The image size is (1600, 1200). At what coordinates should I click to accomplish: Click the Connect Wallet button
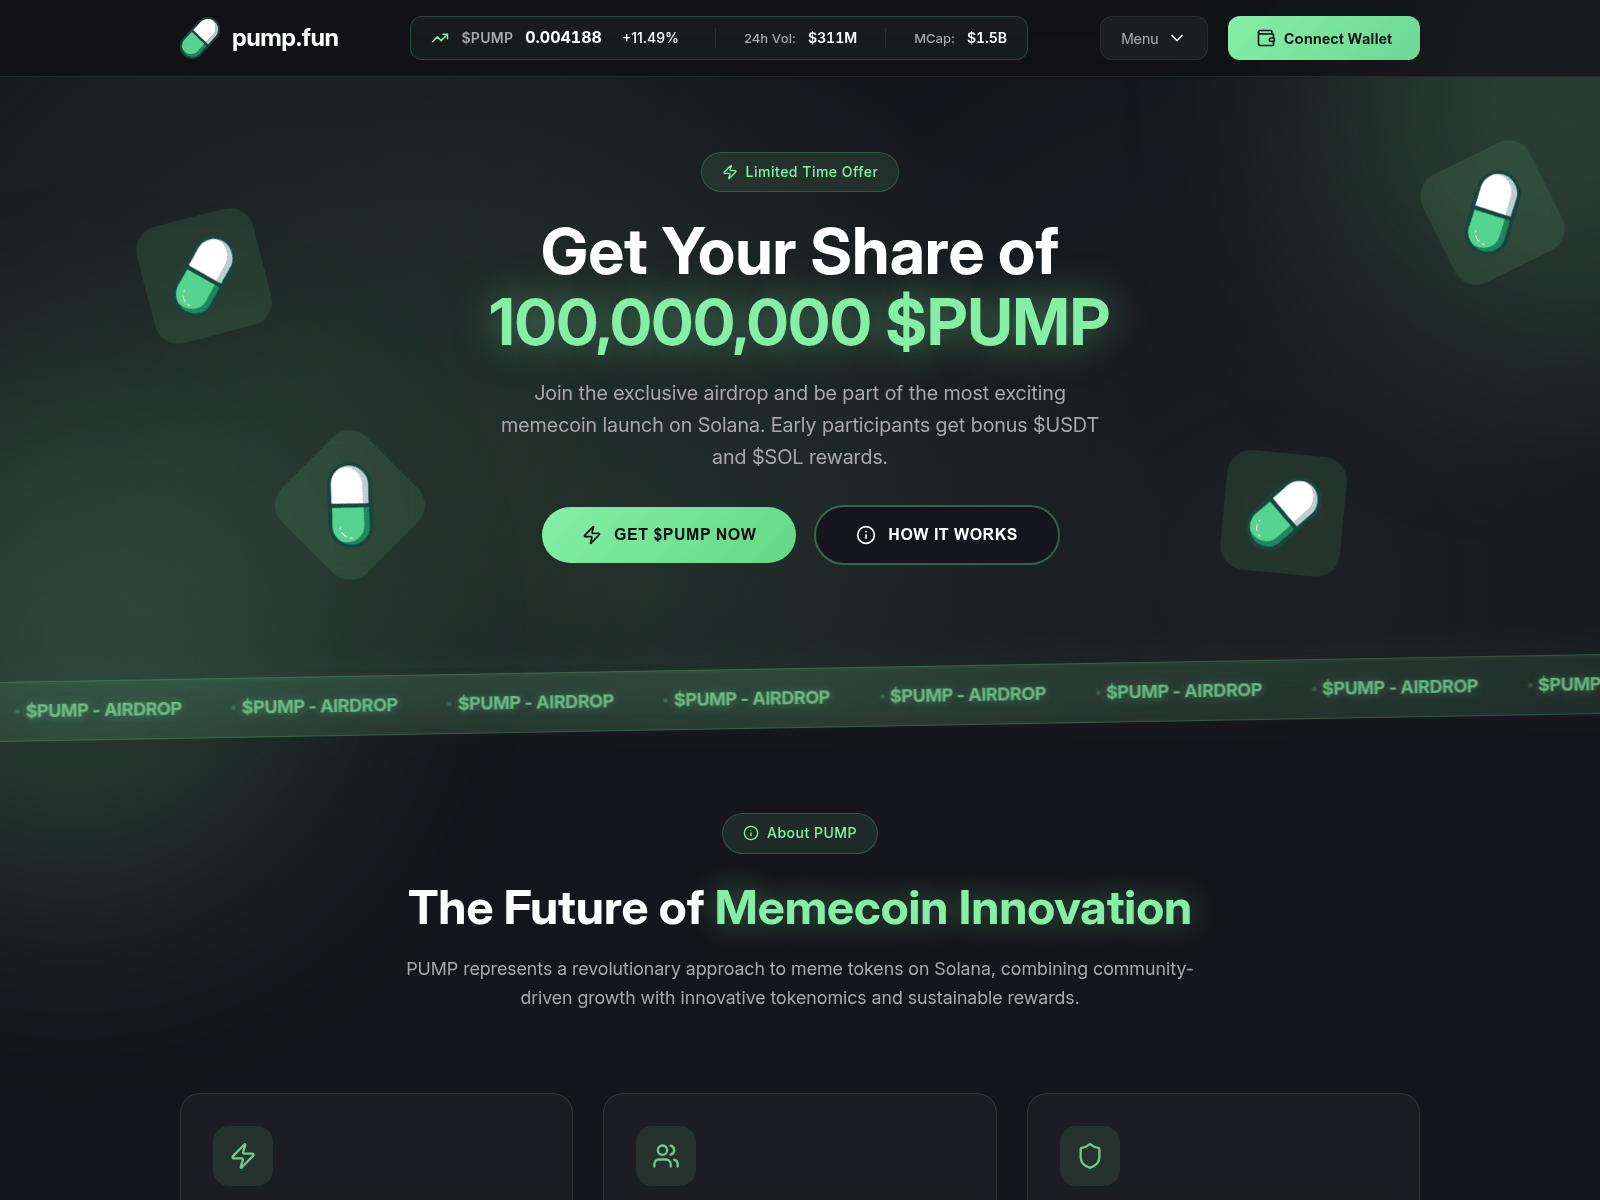coord(1324,38)
